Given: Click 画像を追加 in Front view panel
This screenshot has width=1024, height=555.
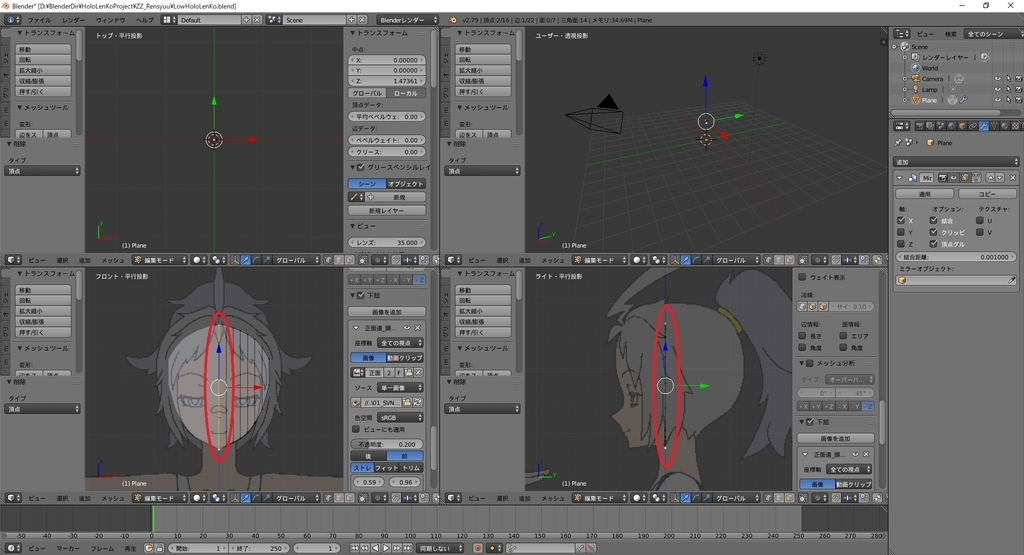Looking at the screenshot, I should coord(387,311).
